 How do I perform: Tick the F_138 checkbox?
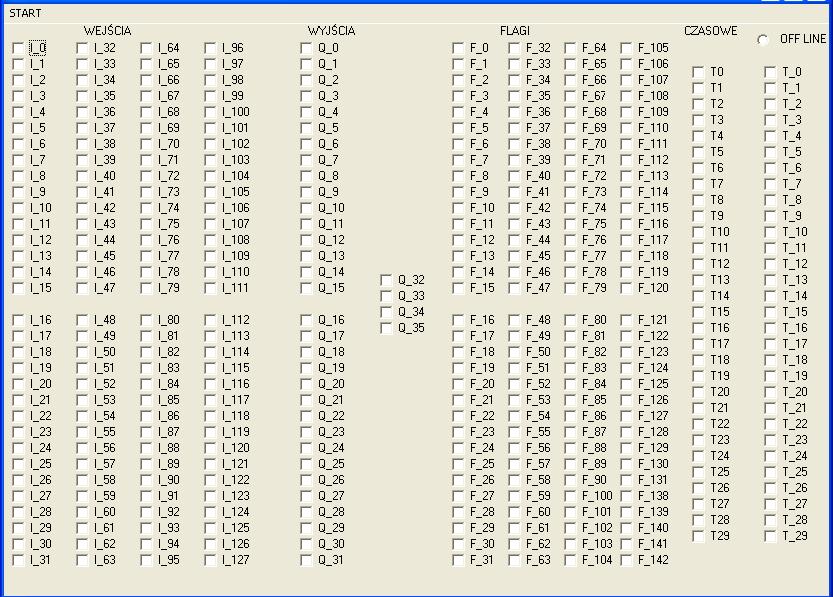click(x=626, y=497)
